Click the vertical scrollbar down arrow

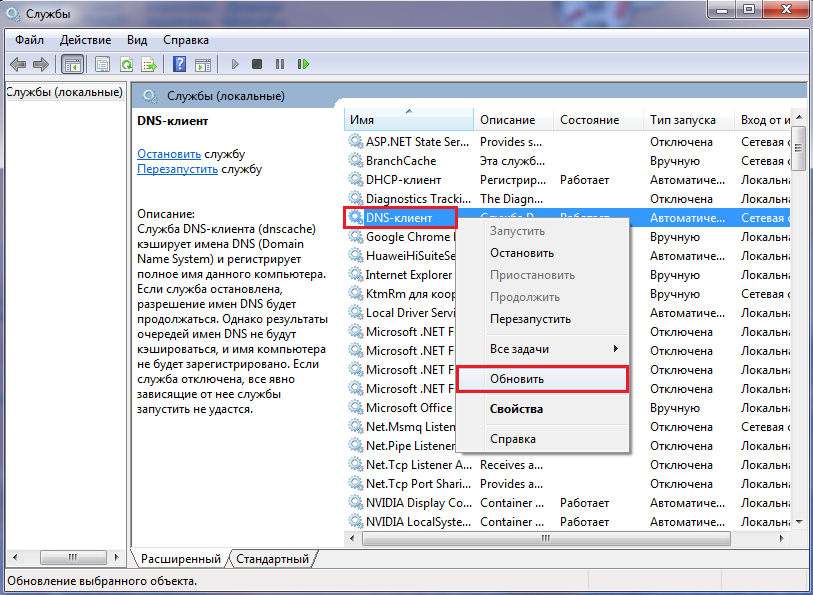799,523
